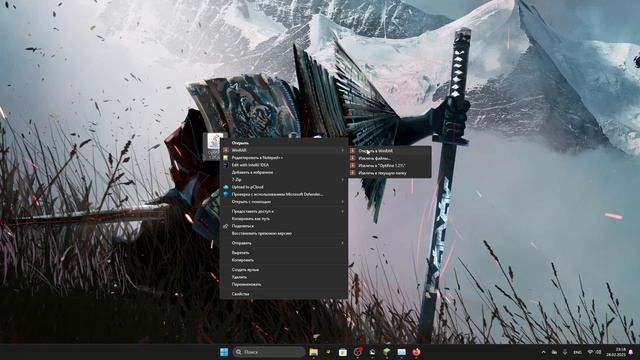The width and height of the screenshot is (640, 360).
Task: Select 'Предоставить доступ к'
Action: (x=284, y=211)
